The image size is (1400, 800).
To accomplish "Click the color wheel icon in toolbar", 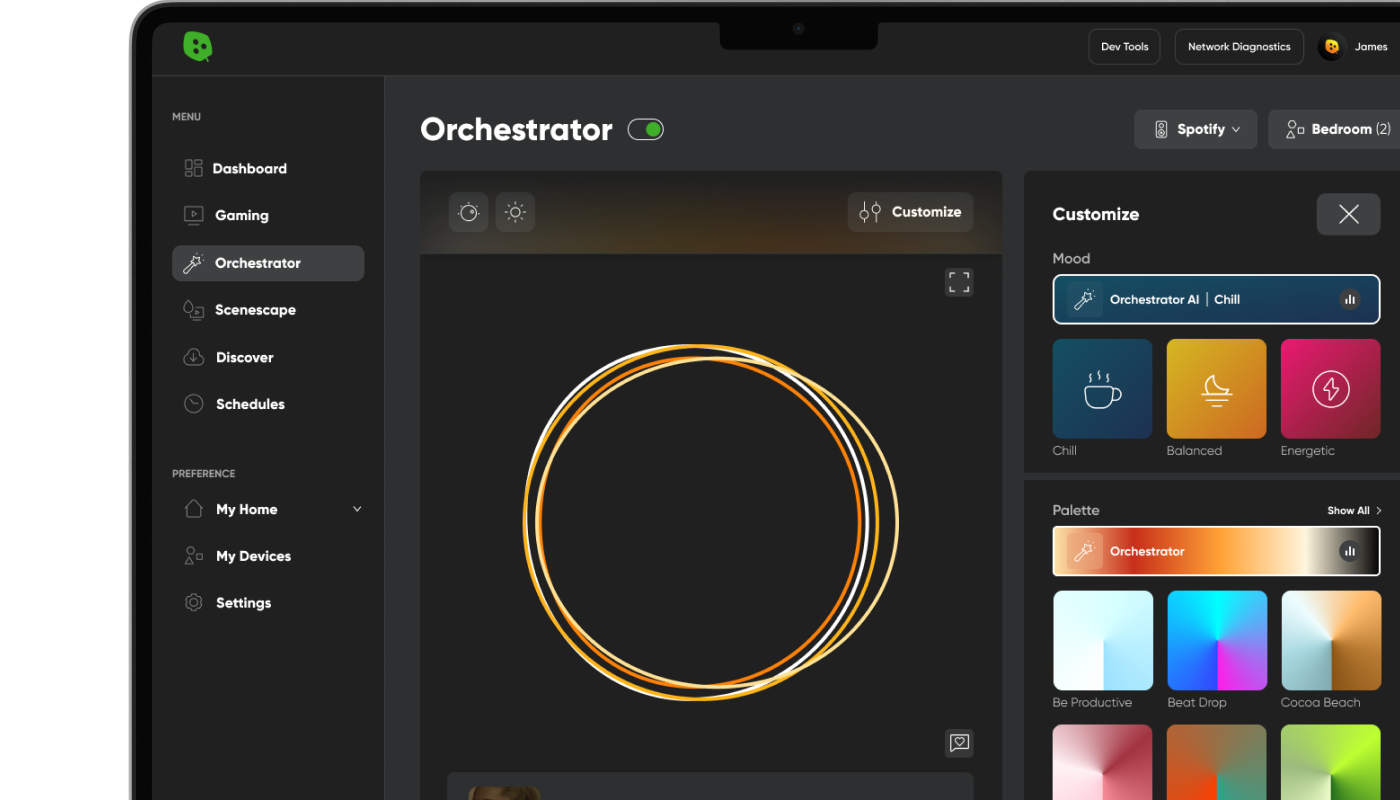I will (468, 212).
